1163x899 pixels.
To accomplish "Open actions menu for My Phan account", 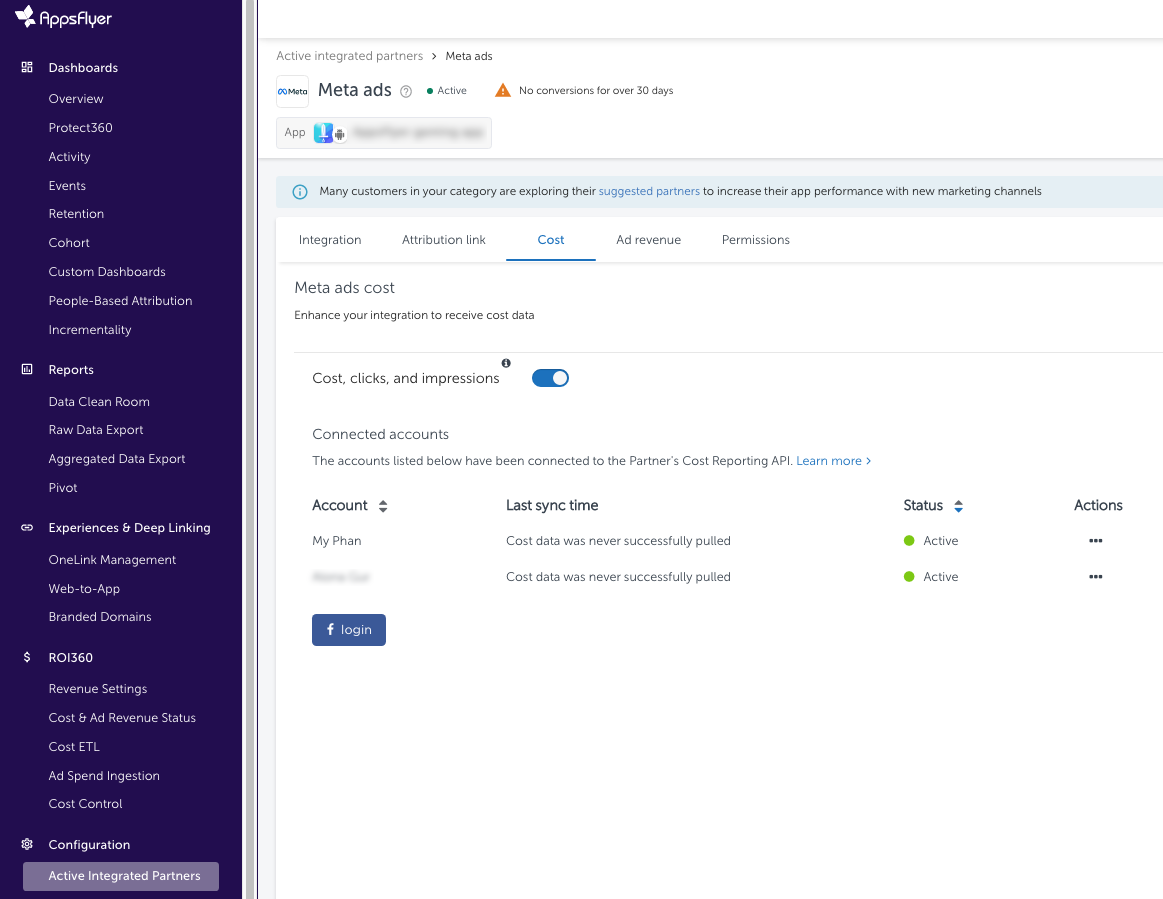I will click(x=1095, y=541).
